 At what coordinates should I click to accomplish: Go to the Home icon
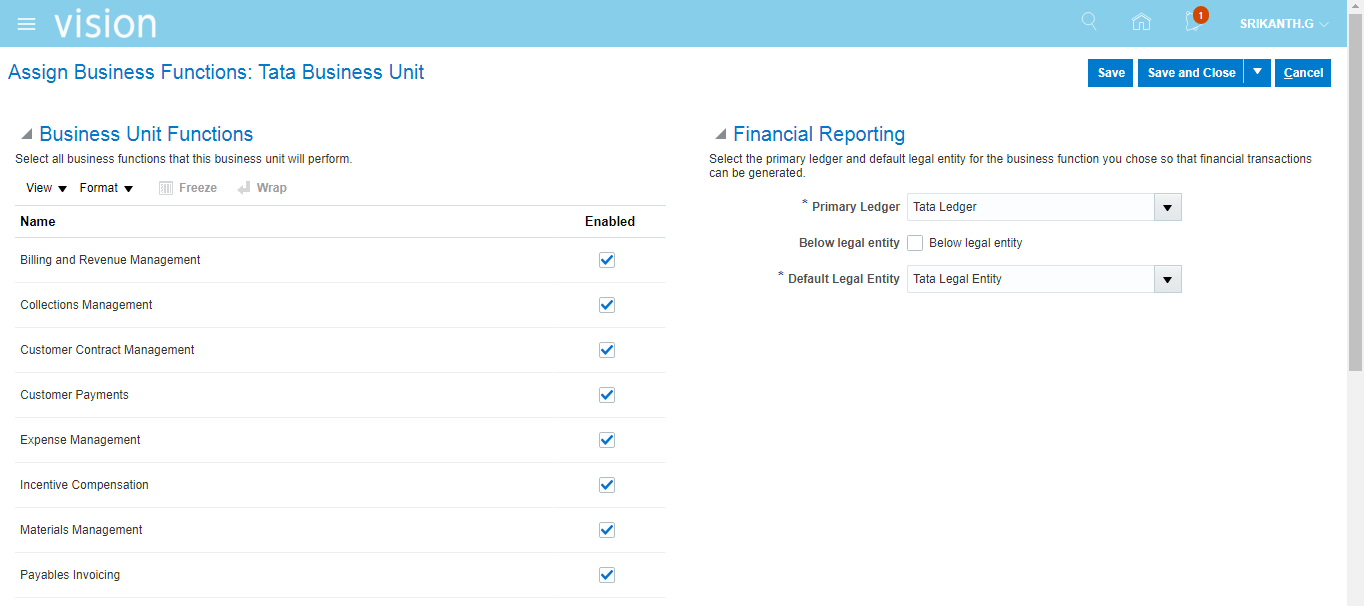[1141, 22]
